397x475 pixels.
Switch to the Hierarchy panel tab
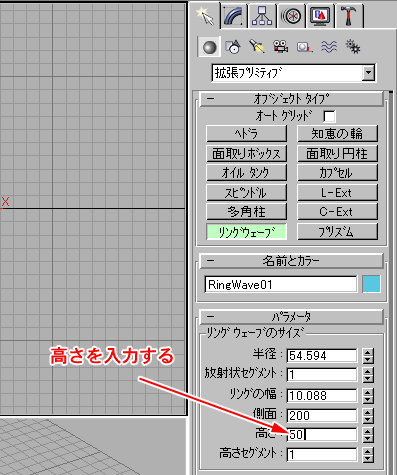coord(262,15)
